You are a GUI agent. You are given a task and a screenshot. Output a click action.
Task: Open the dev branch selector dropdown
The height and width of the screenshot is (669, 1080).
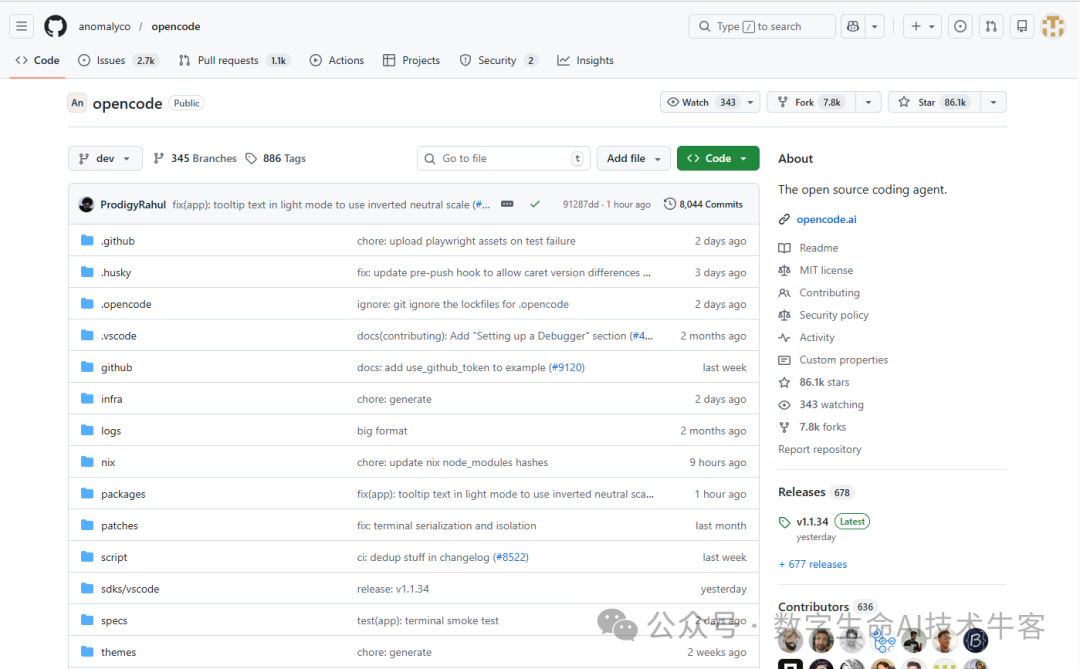[105, 158]
